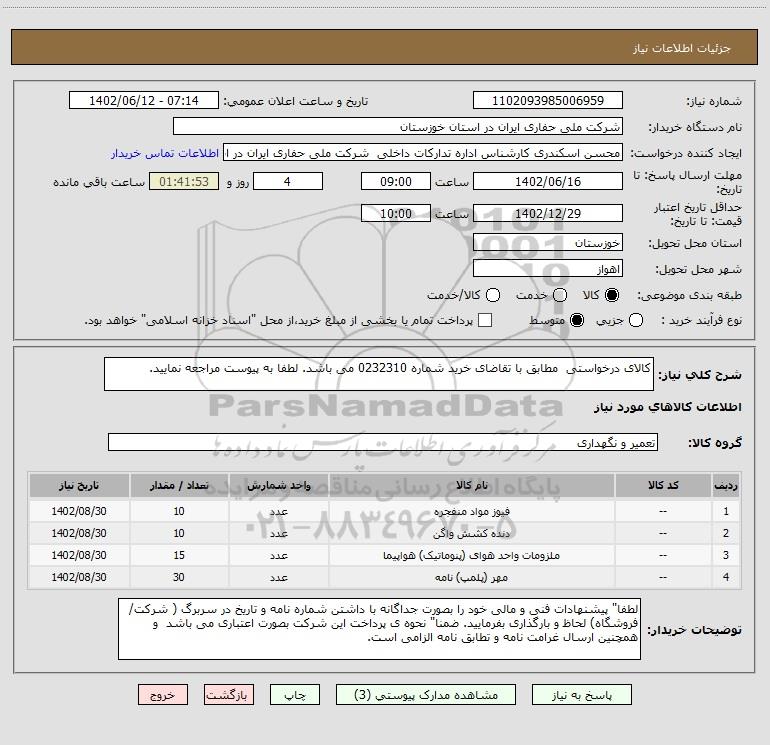Click delivery city field اهواز
Viewport: 770px width, 745px height.
pos(548,269)
